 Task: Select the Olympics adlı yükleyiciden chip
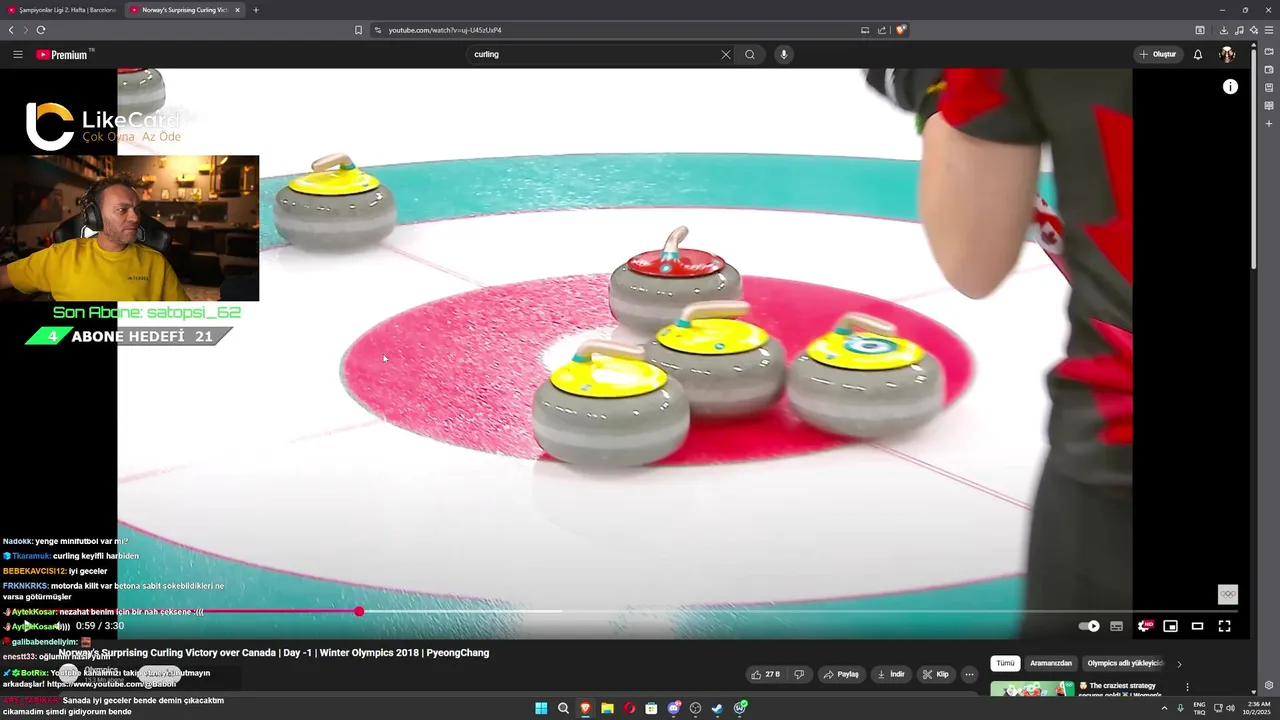tap(1125, 663)
